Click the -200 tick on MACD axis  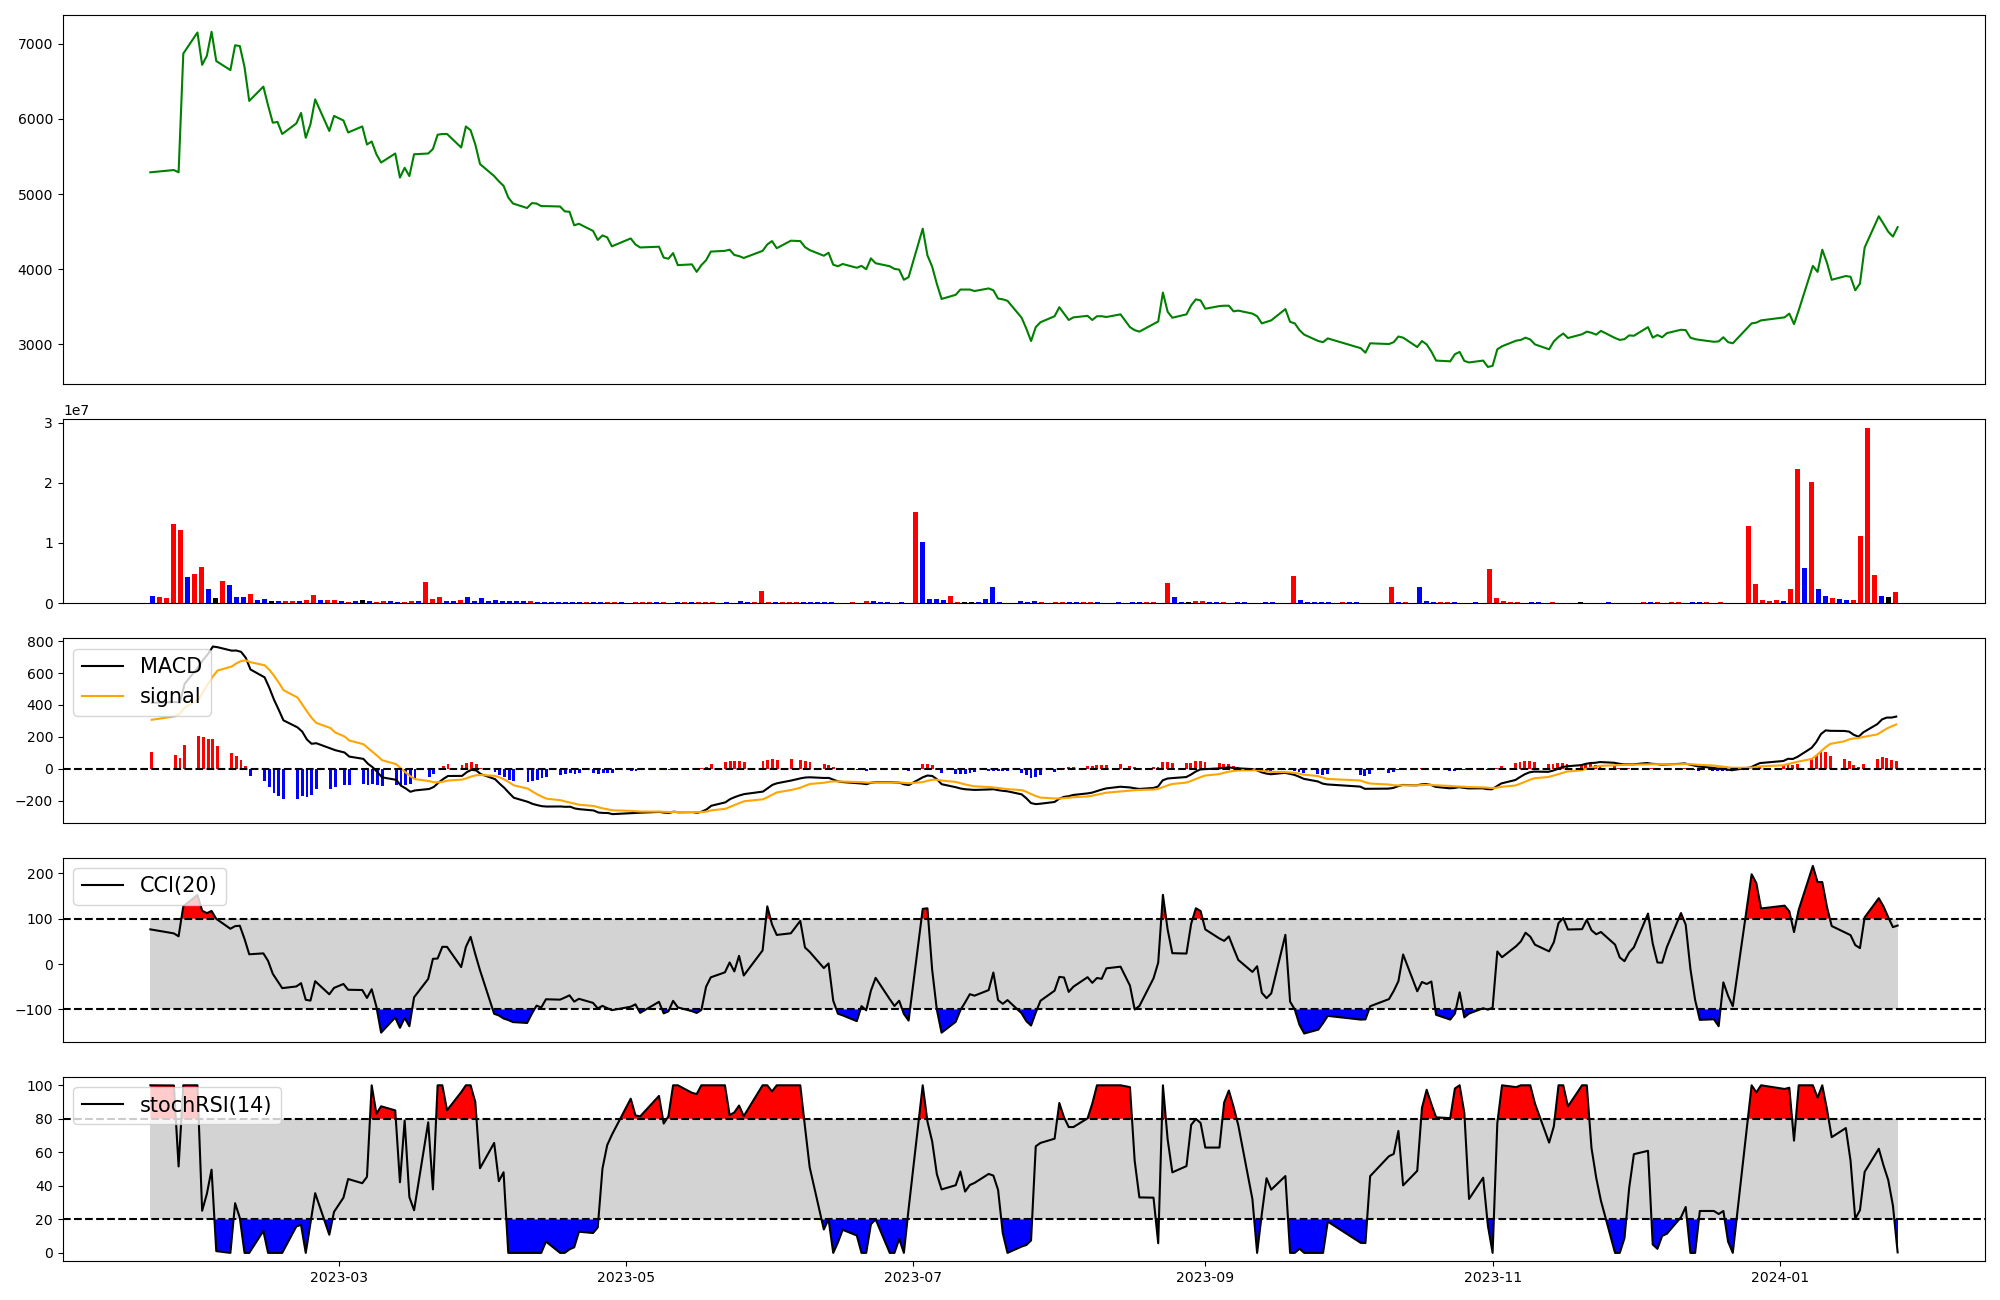coord(34,801)
